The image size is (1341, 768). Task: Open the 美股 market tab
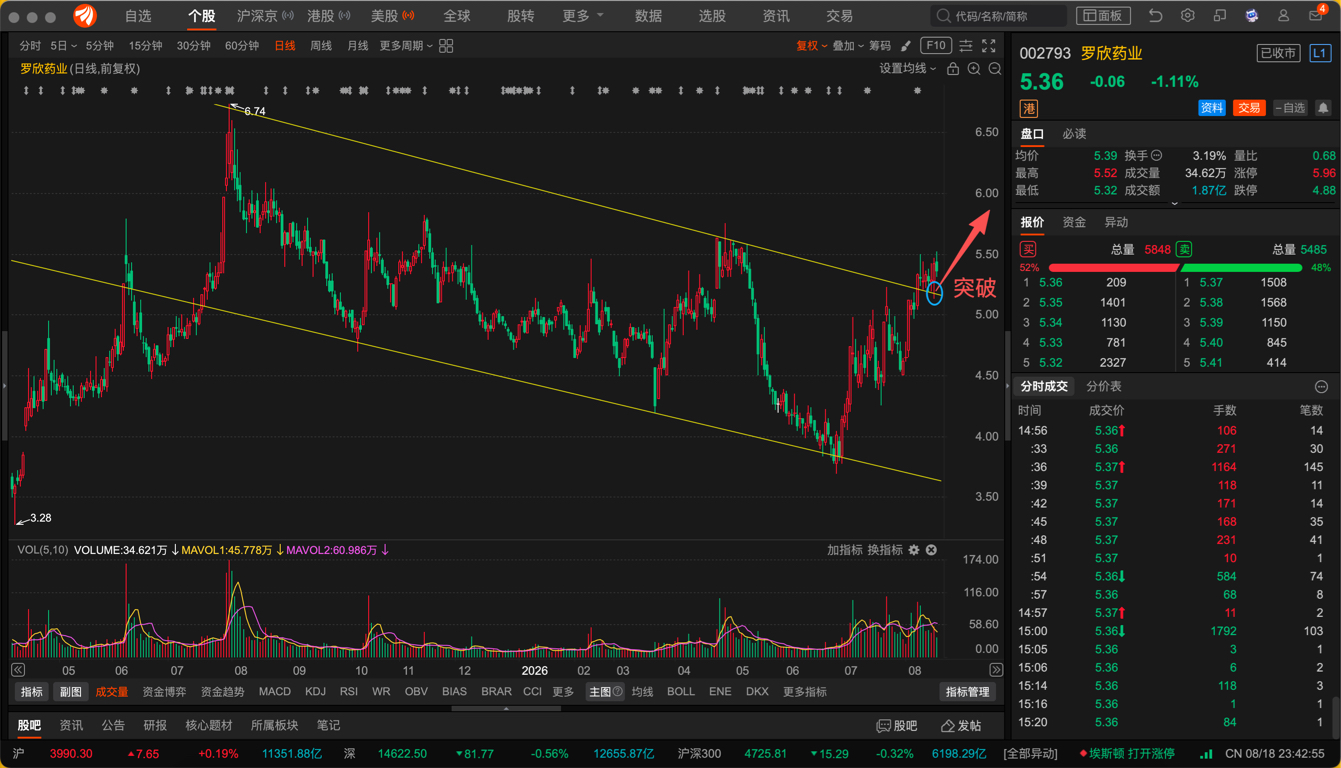(x=392, y=16)
